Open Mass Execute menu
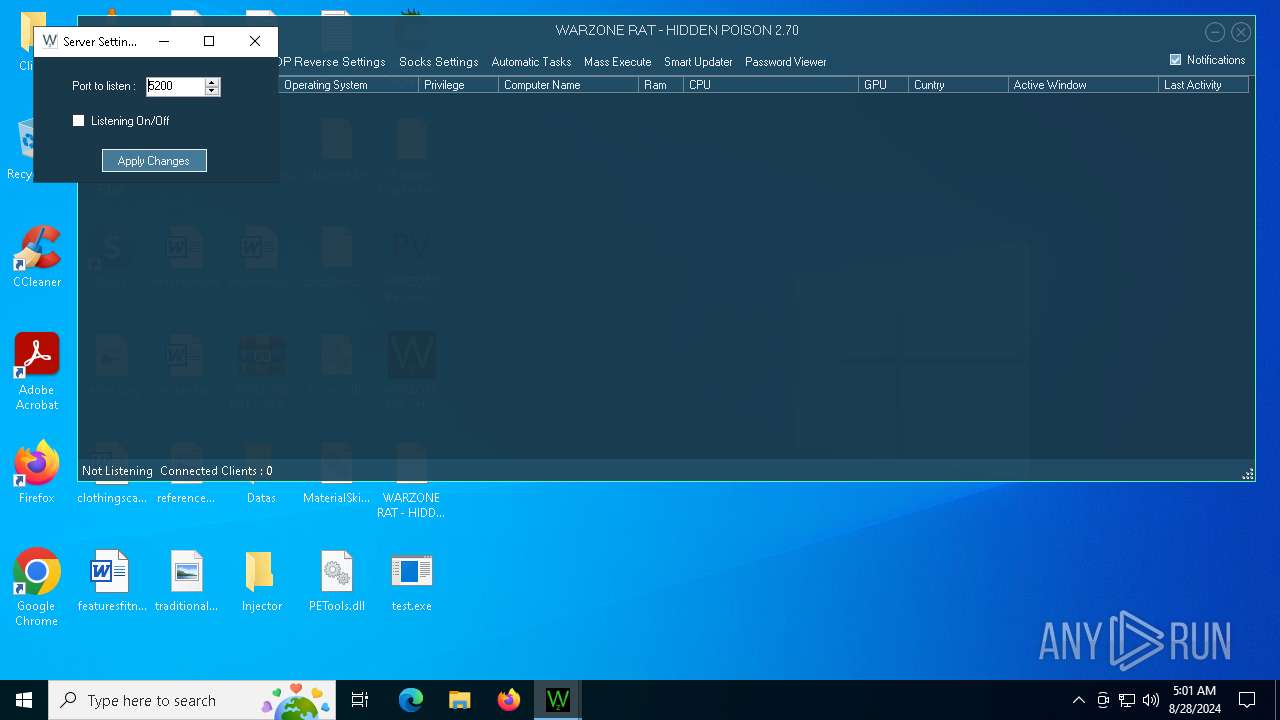Screen dimensions: 1280x720 click(x=617, y=62)
